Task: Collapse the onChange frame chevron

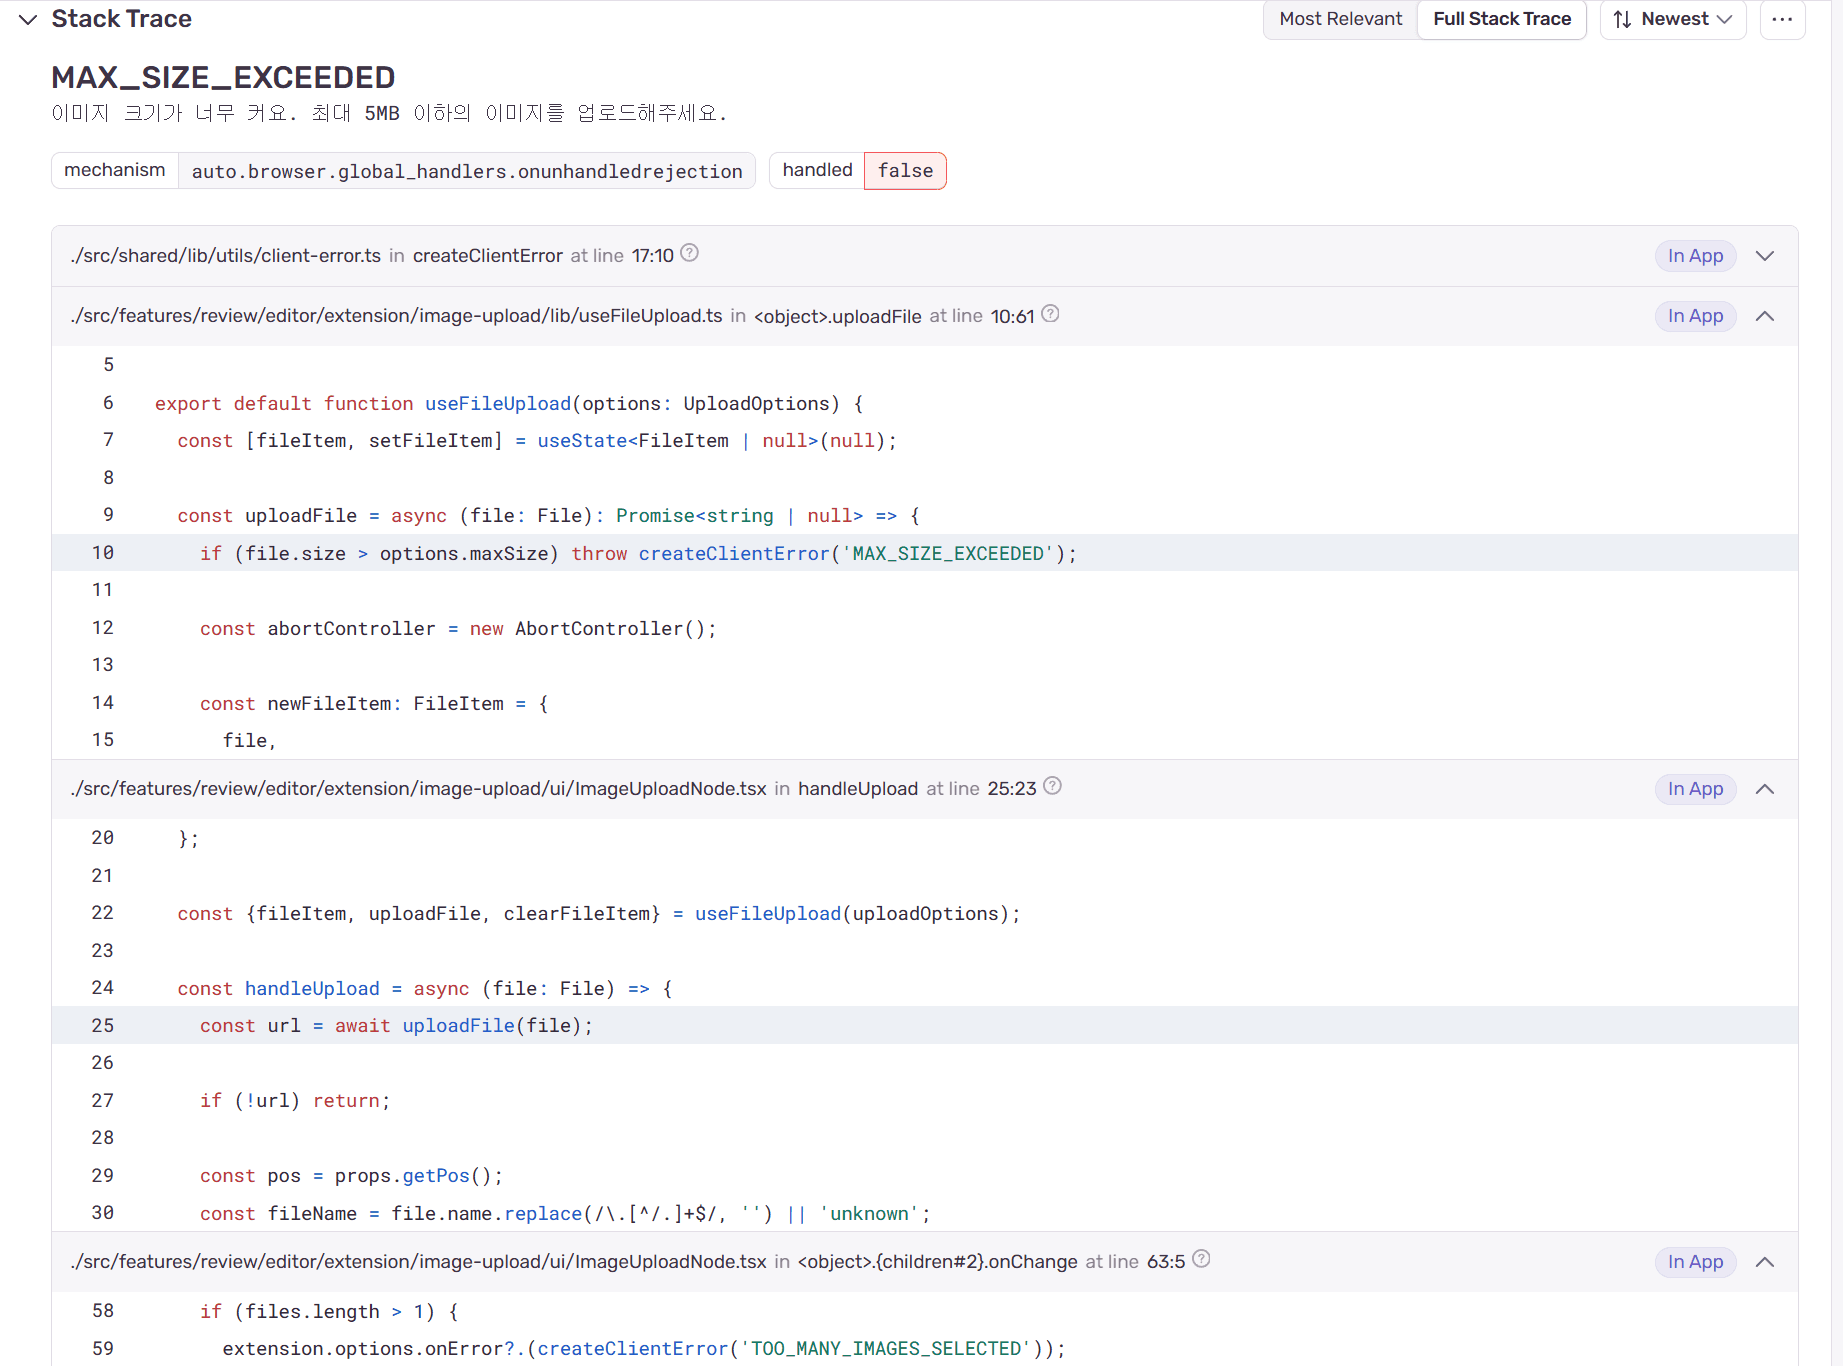Action: [1765, 1262]
